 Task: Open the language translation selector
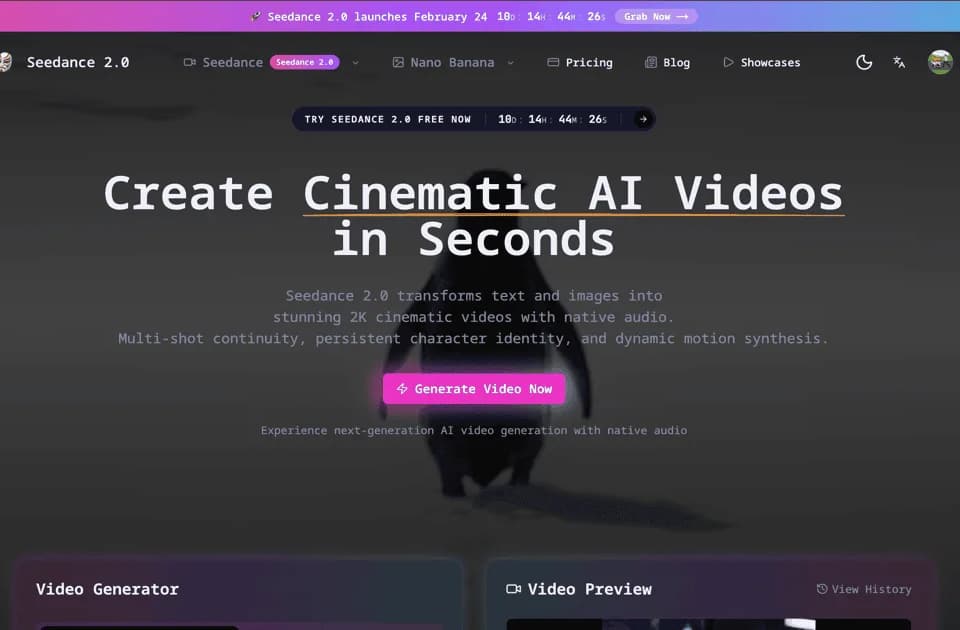point(899,62)
